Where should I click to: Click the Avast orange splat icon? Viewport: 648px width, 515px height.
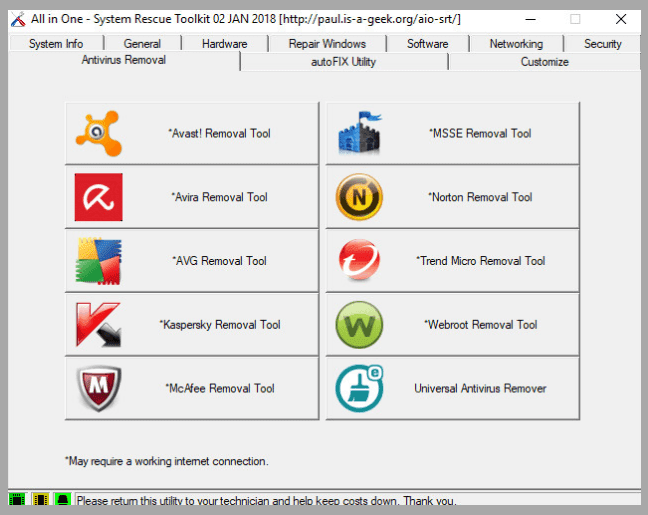point(98,134)
